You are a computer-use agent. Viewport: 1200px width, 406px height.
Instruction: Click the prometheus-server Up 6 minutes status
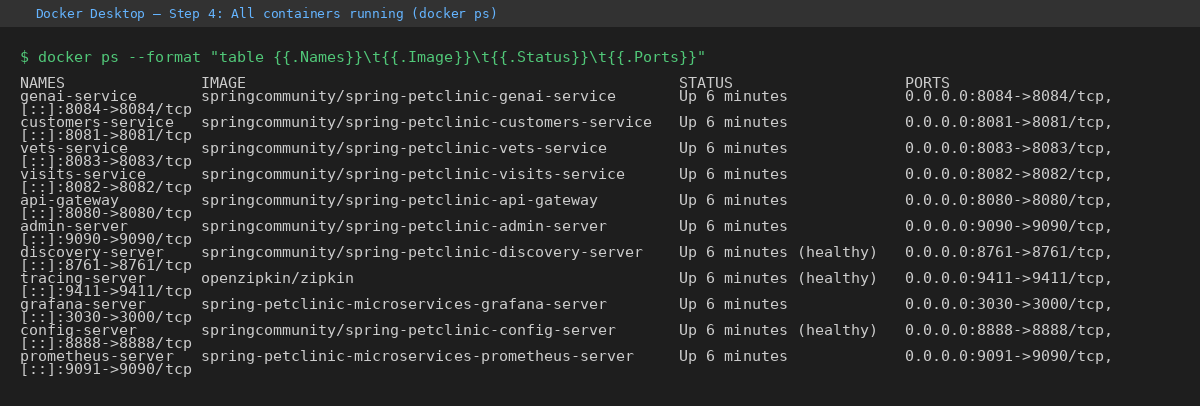point(733,356)
